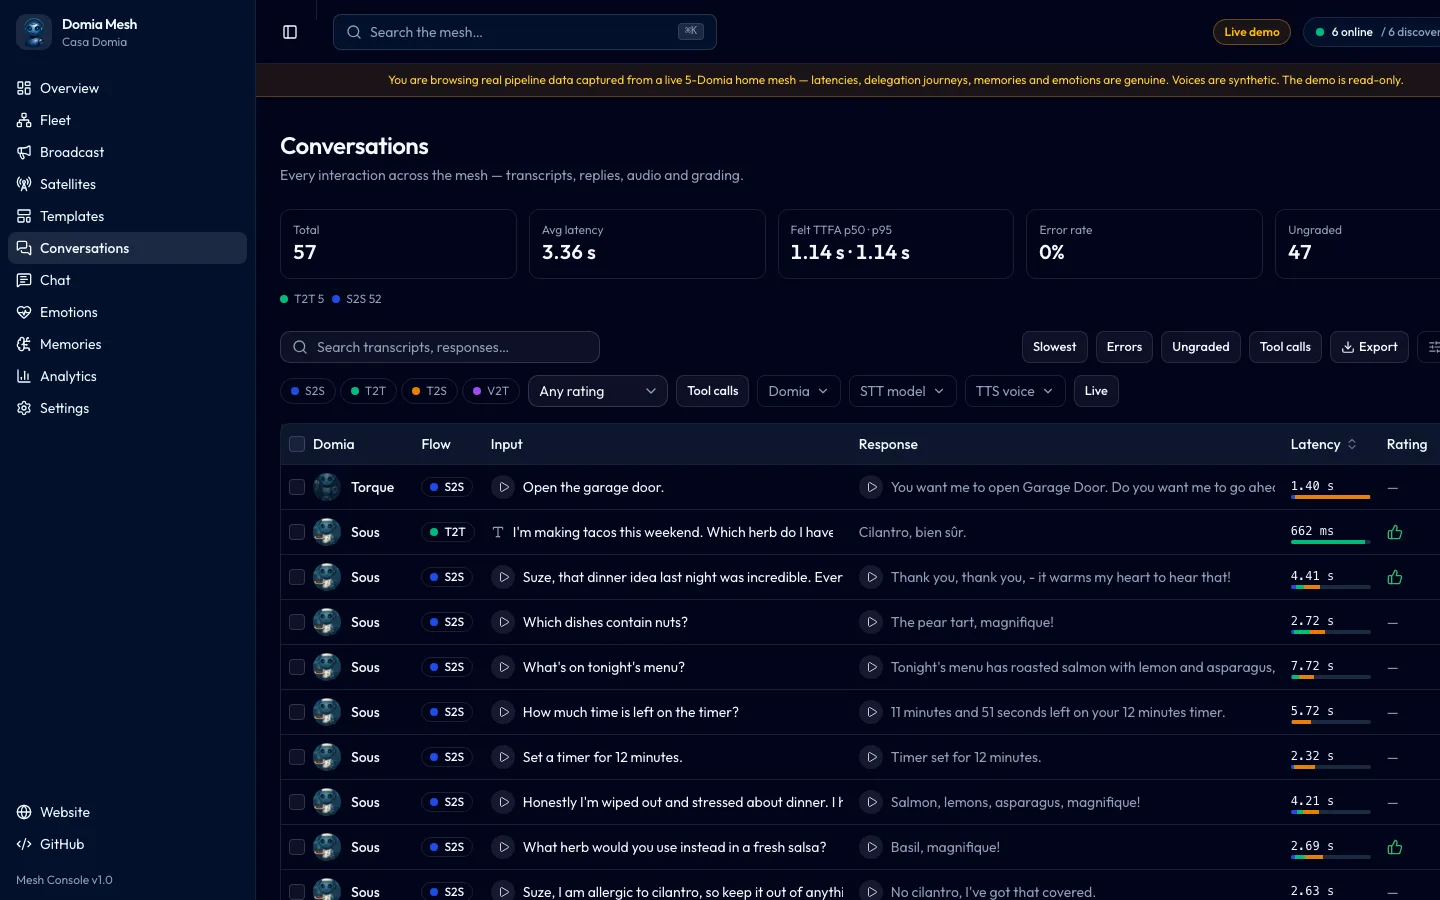Toggle the V2T flow filter chip
This screenshot has width=1440, height=900.
click(x=491, y=391)
